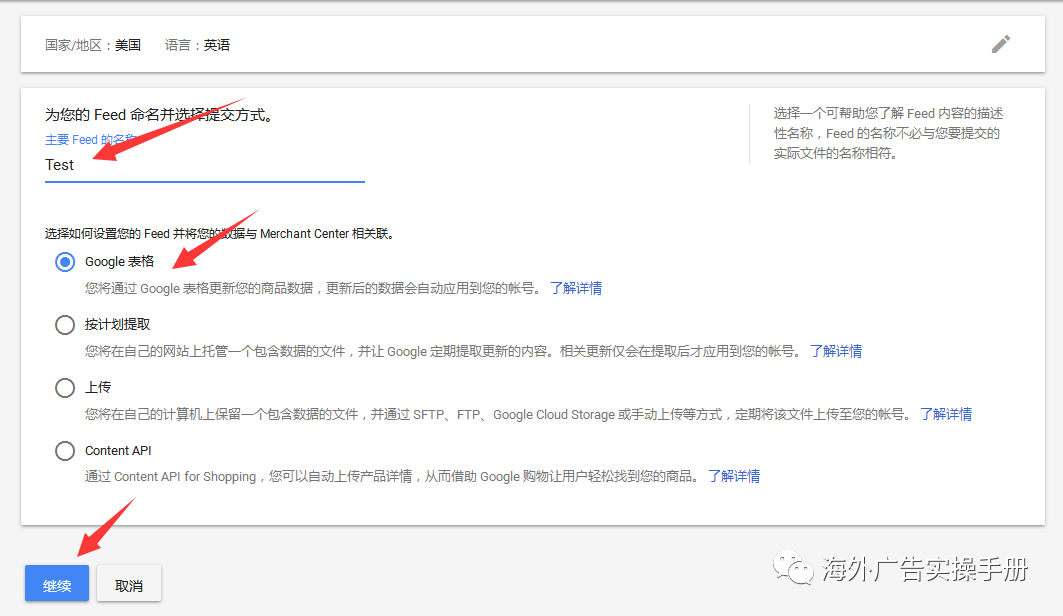The width and height of the screenshot is (1063, 616).
Task: Focus the feed name field containing Test
Action: tap(204, 166)
